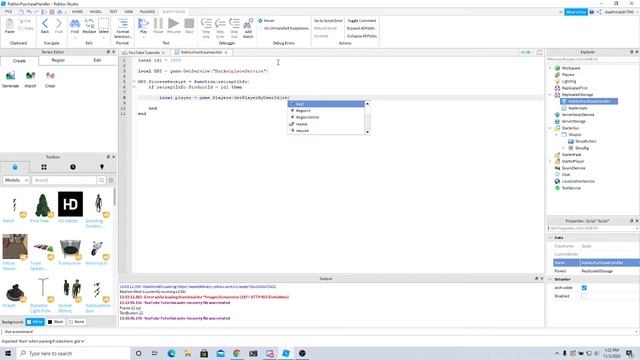Collapse the ReplicatedStorage tree node
640x360 pixels.
pos(550,95)
